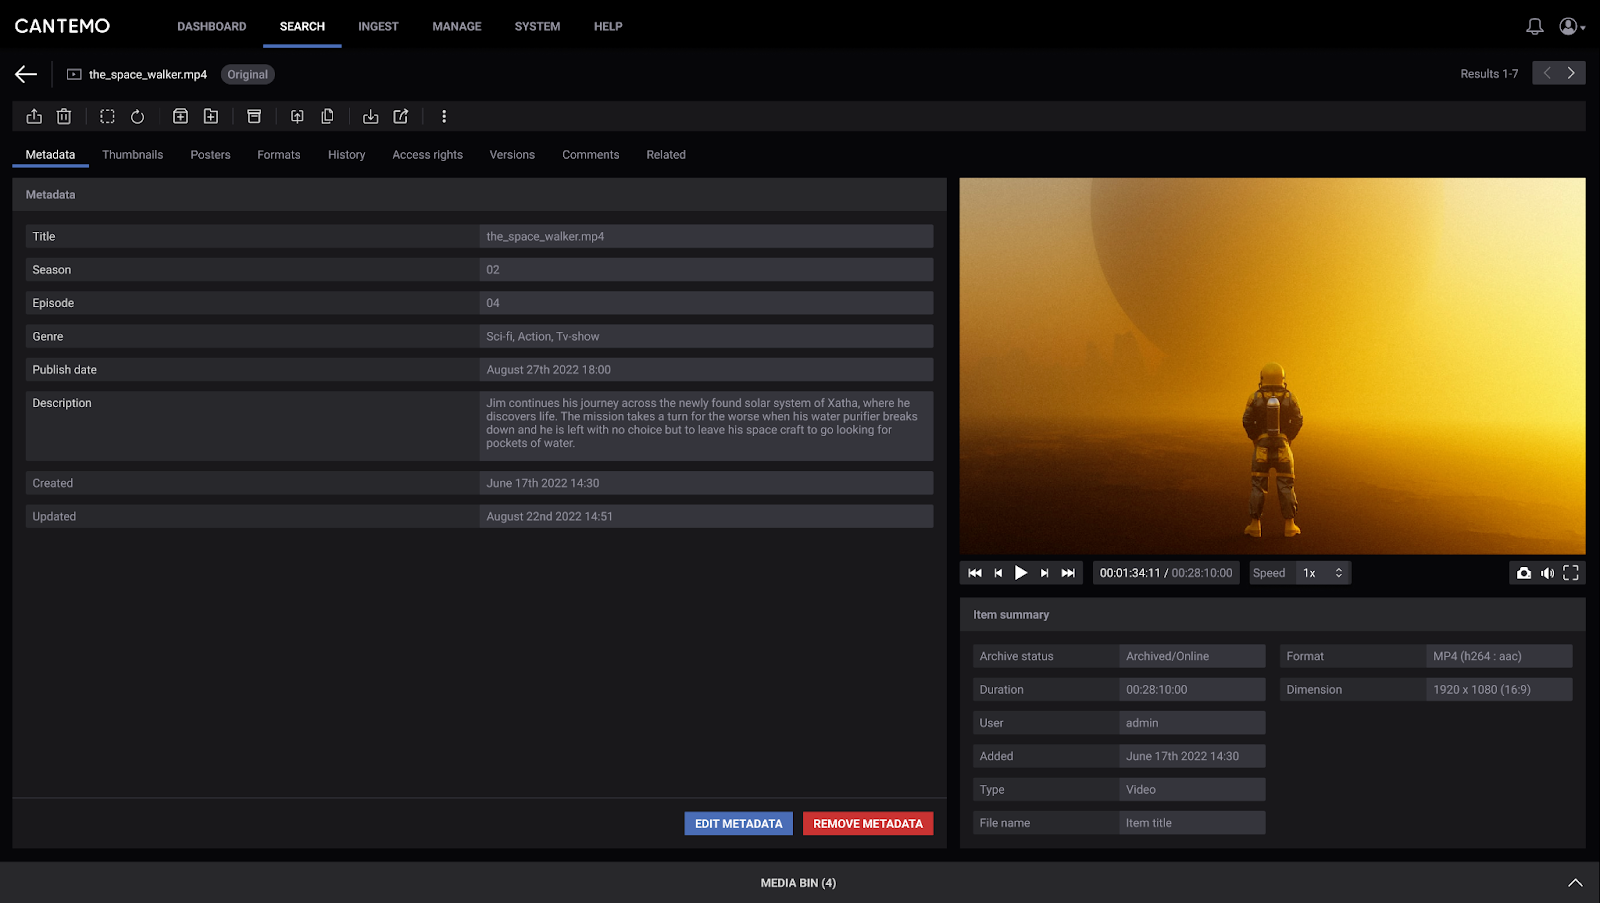
Task: Add item to a collection via the icon
Action: tap(180, 116)
